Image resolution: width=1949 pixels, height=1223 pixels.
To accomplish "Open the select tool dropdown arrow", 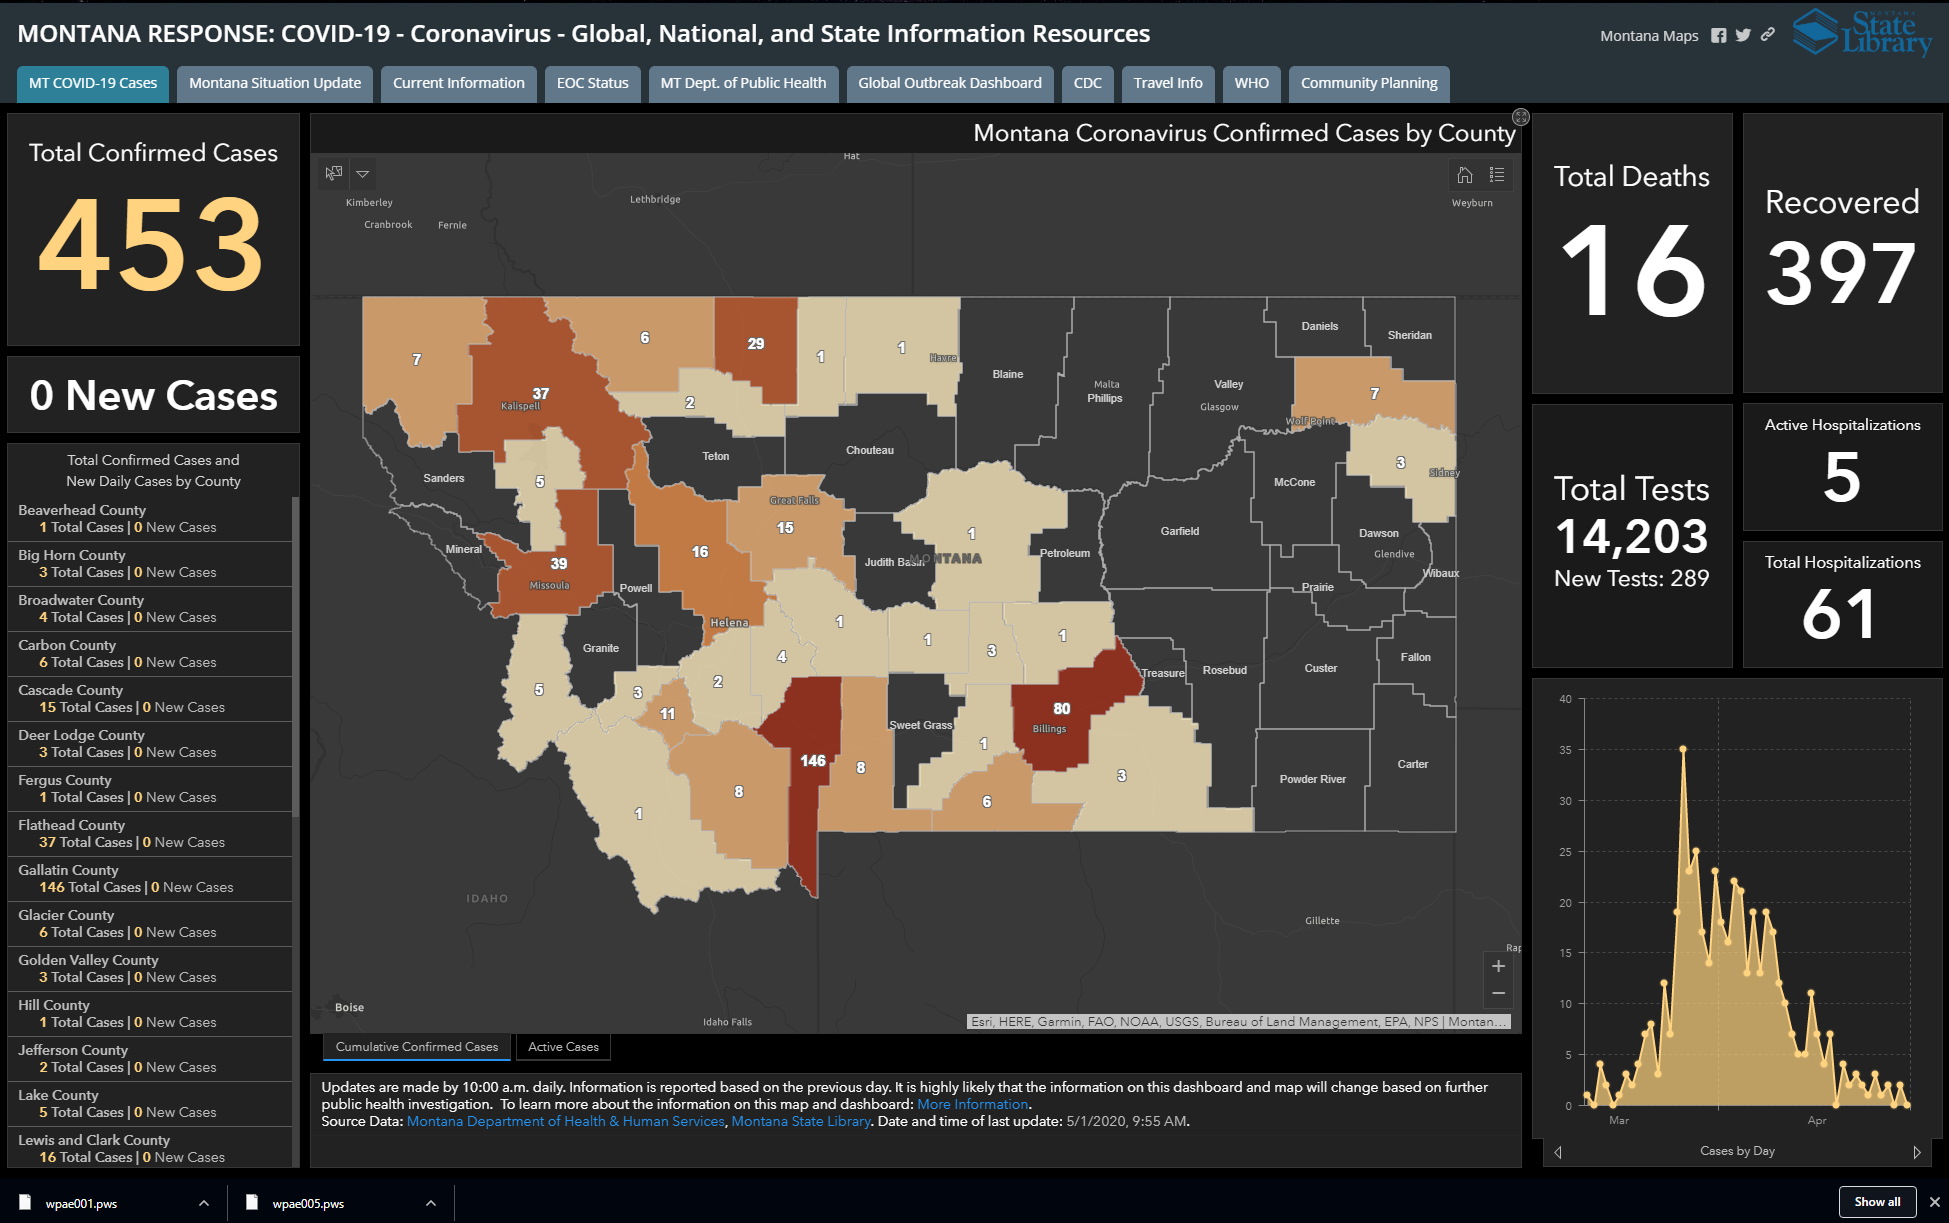I will [363, 174].
